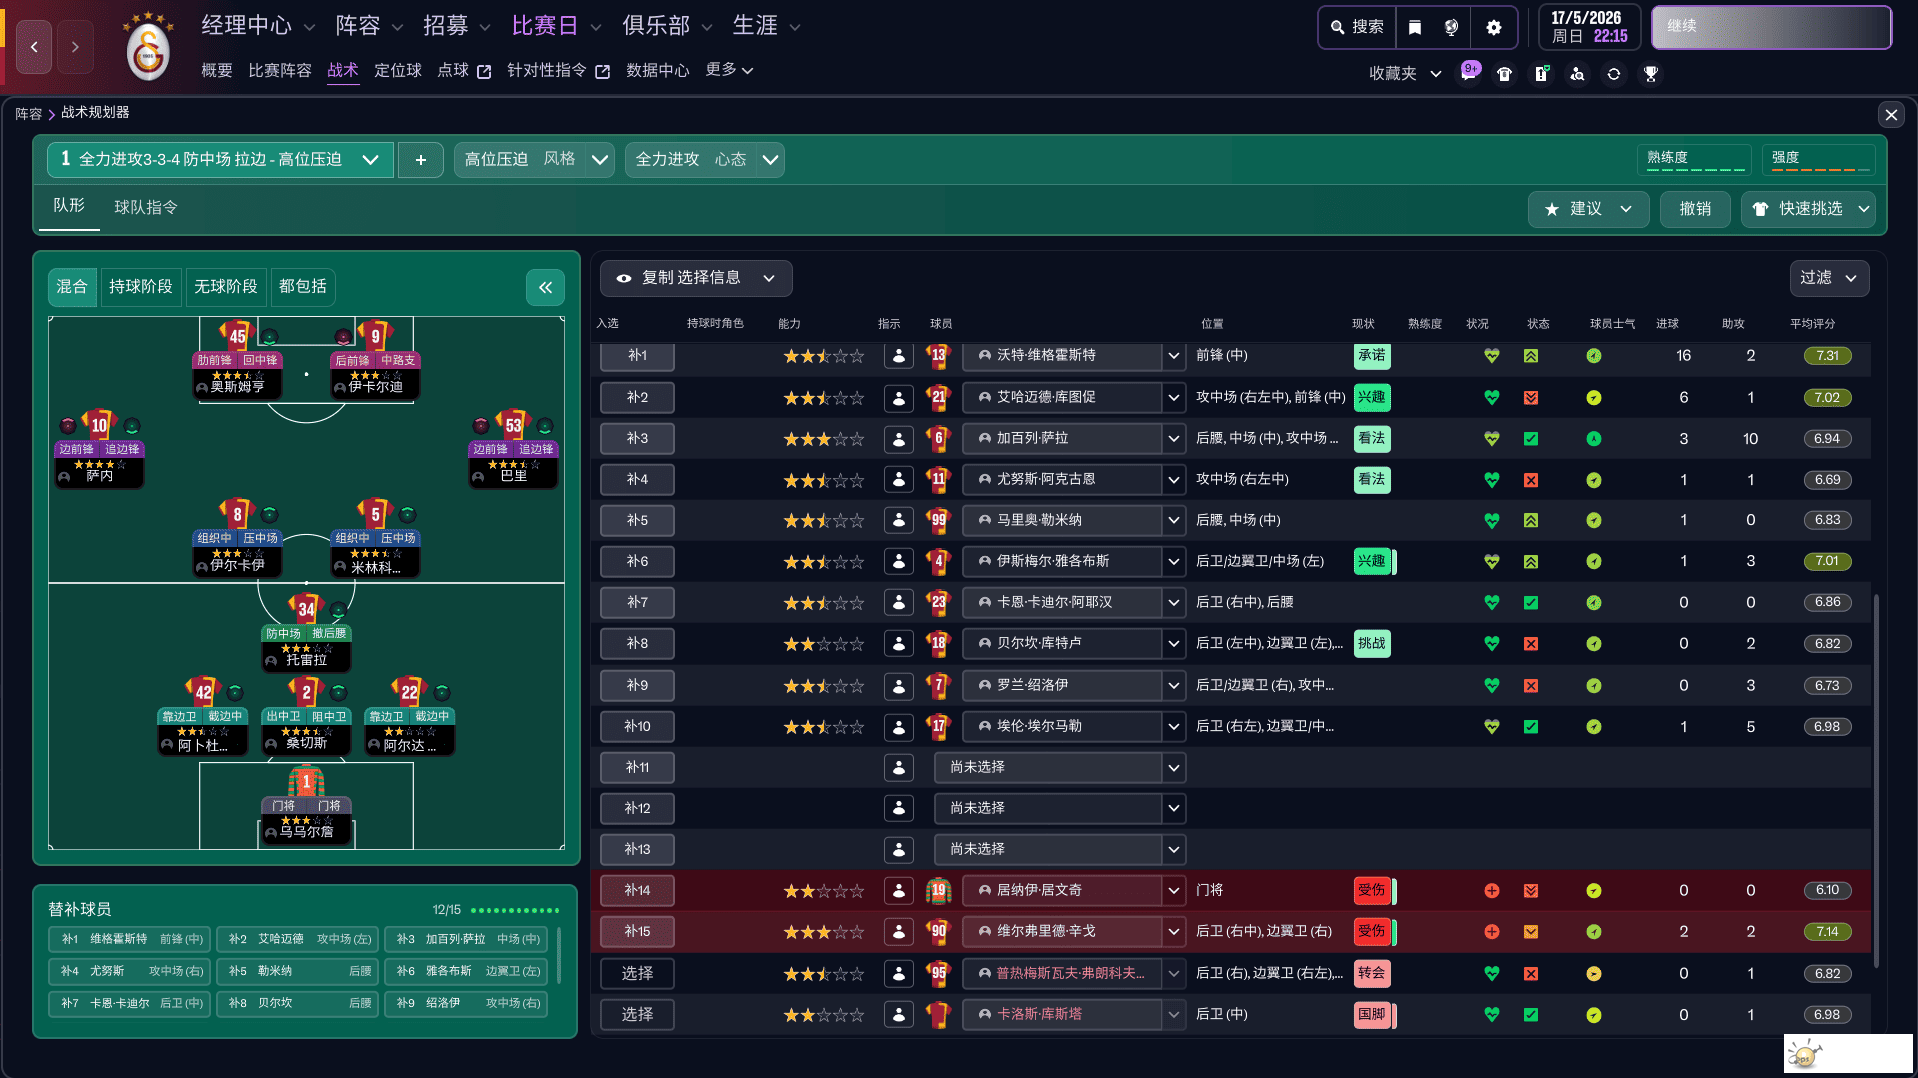
Task: Click the globe world icon
Action: click(x=1452, y=27)
